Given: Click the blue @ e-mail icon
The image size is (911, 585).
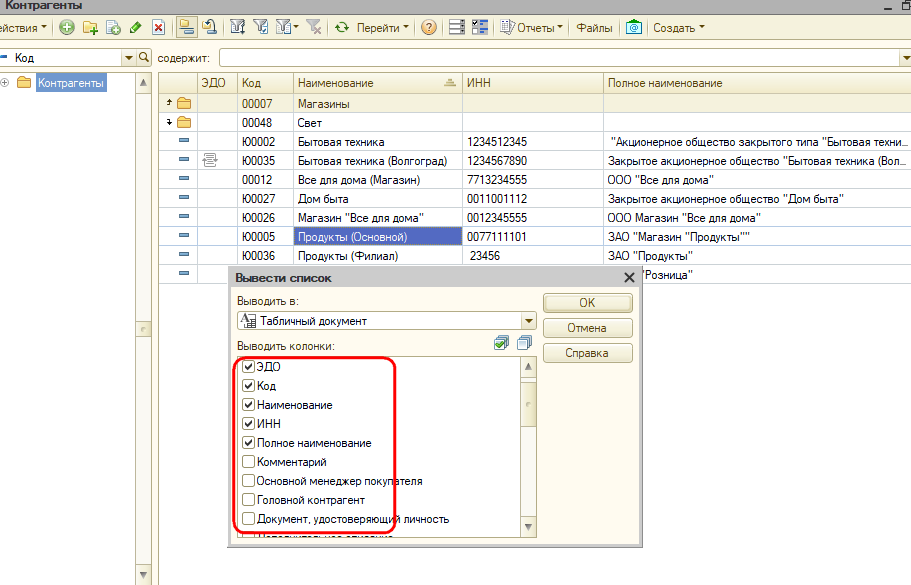Looking at the screenshot, I should point(634,27).
